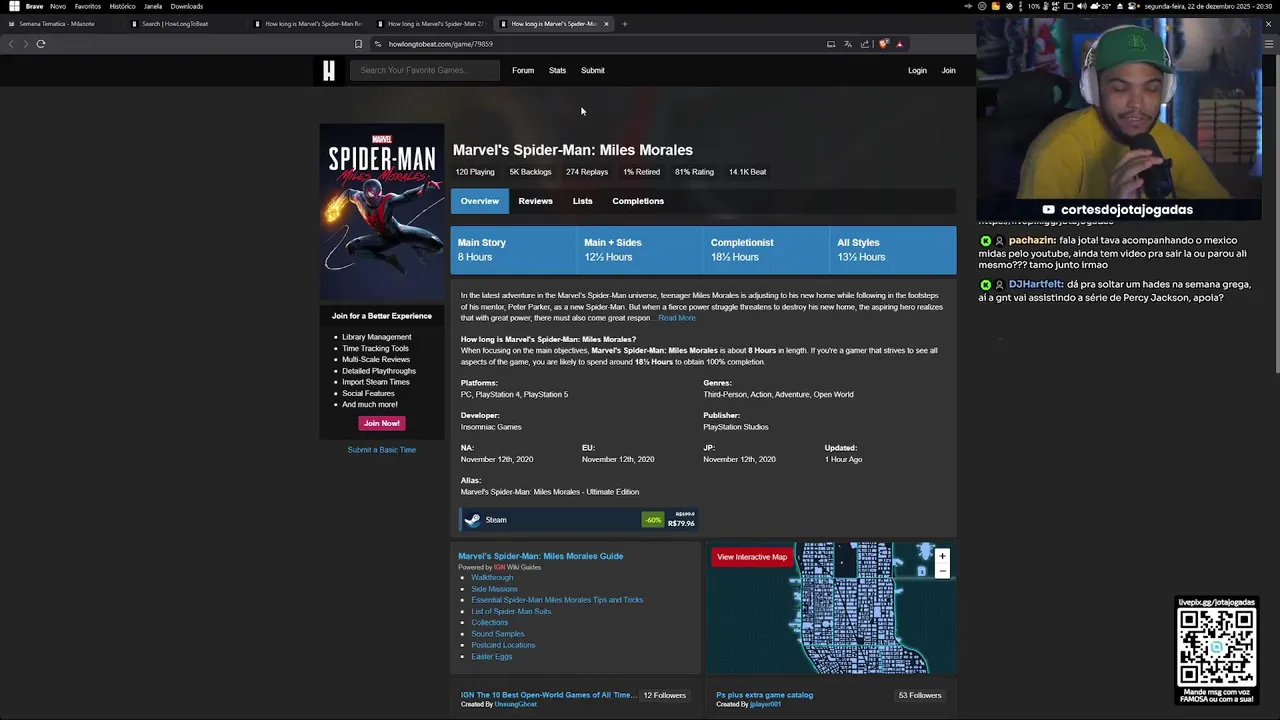Screen dimensions: 1280x720
Task: Open Essential Tips and Tricks guide link
Action: pyautogui.click(x=557, y=600)
